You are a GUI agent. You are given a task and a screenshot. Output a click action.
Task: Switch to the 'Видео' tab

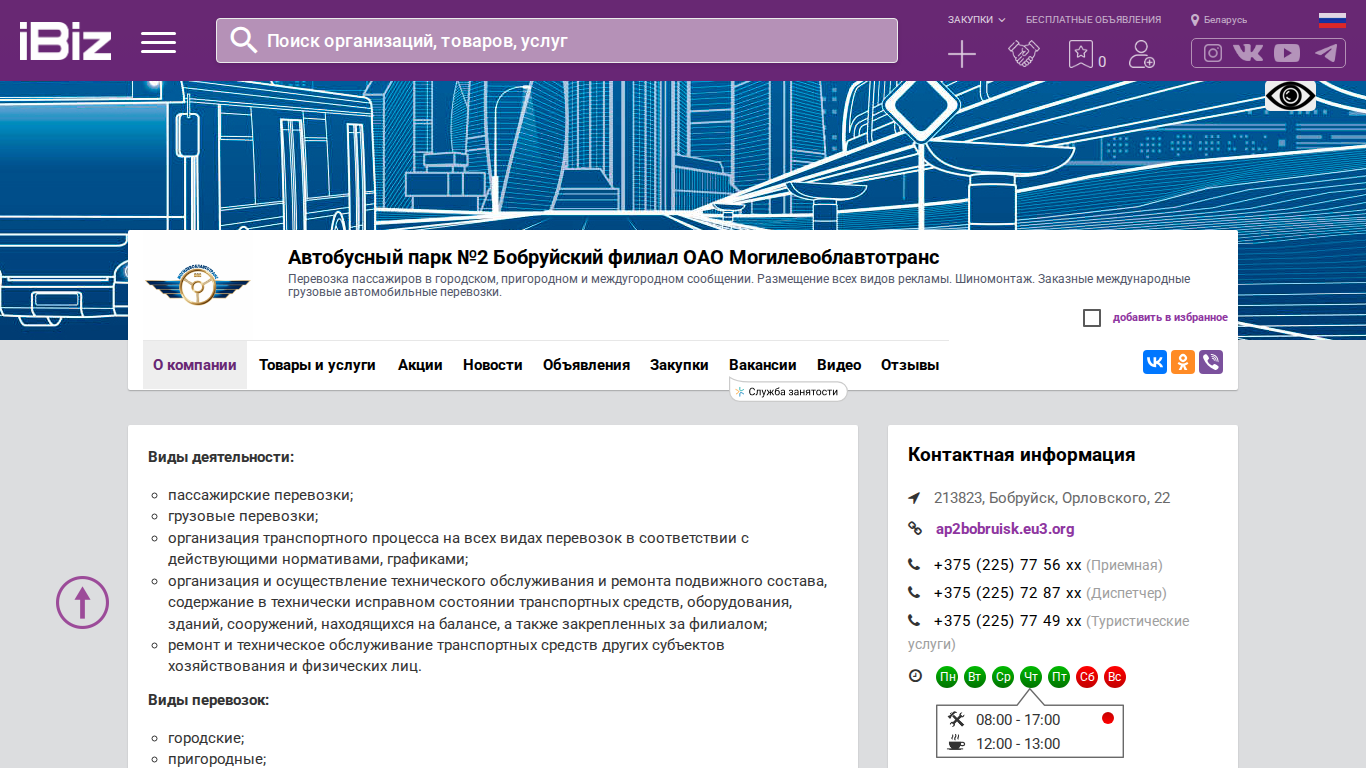(x=839, y=365)
